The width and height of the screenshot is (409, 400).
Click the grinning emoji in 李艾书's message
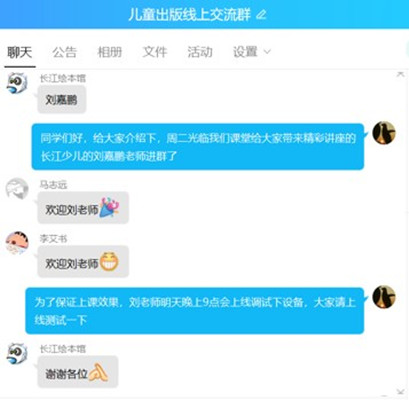[109, 262]
